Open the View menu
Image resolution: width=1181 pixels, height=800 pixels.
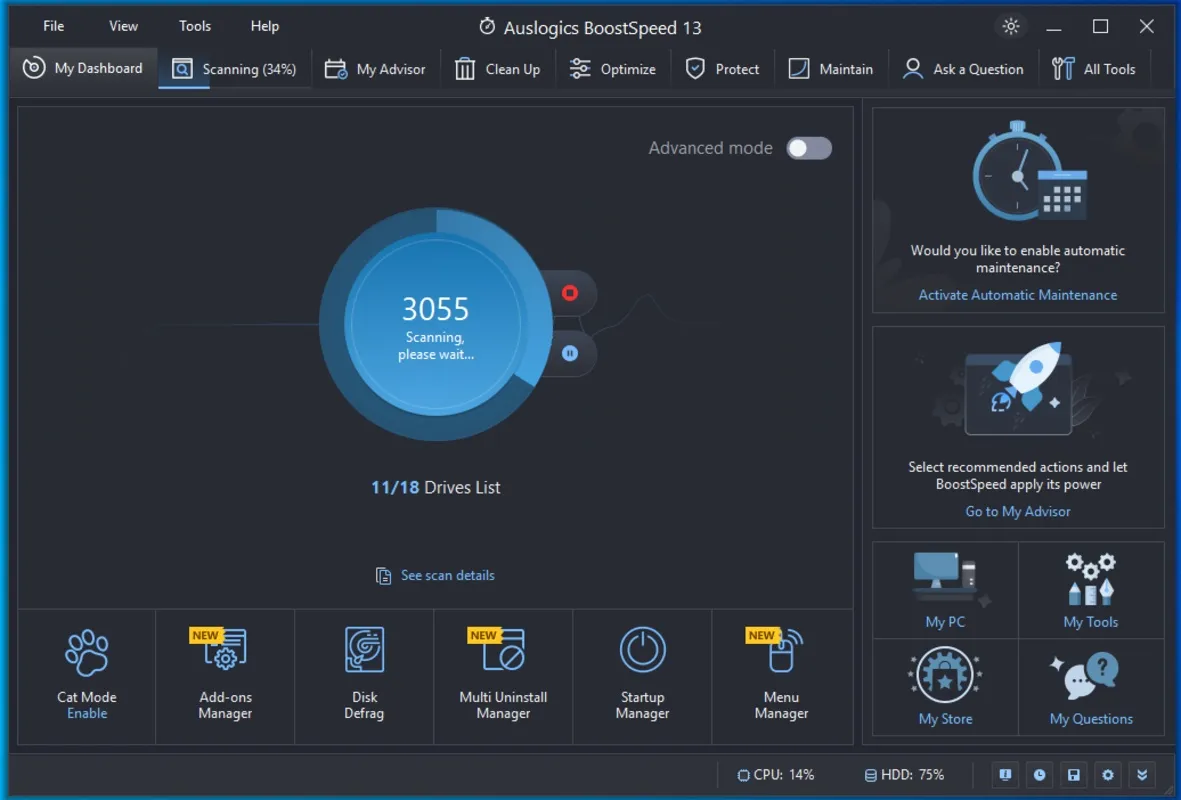[x=124, y=26]
